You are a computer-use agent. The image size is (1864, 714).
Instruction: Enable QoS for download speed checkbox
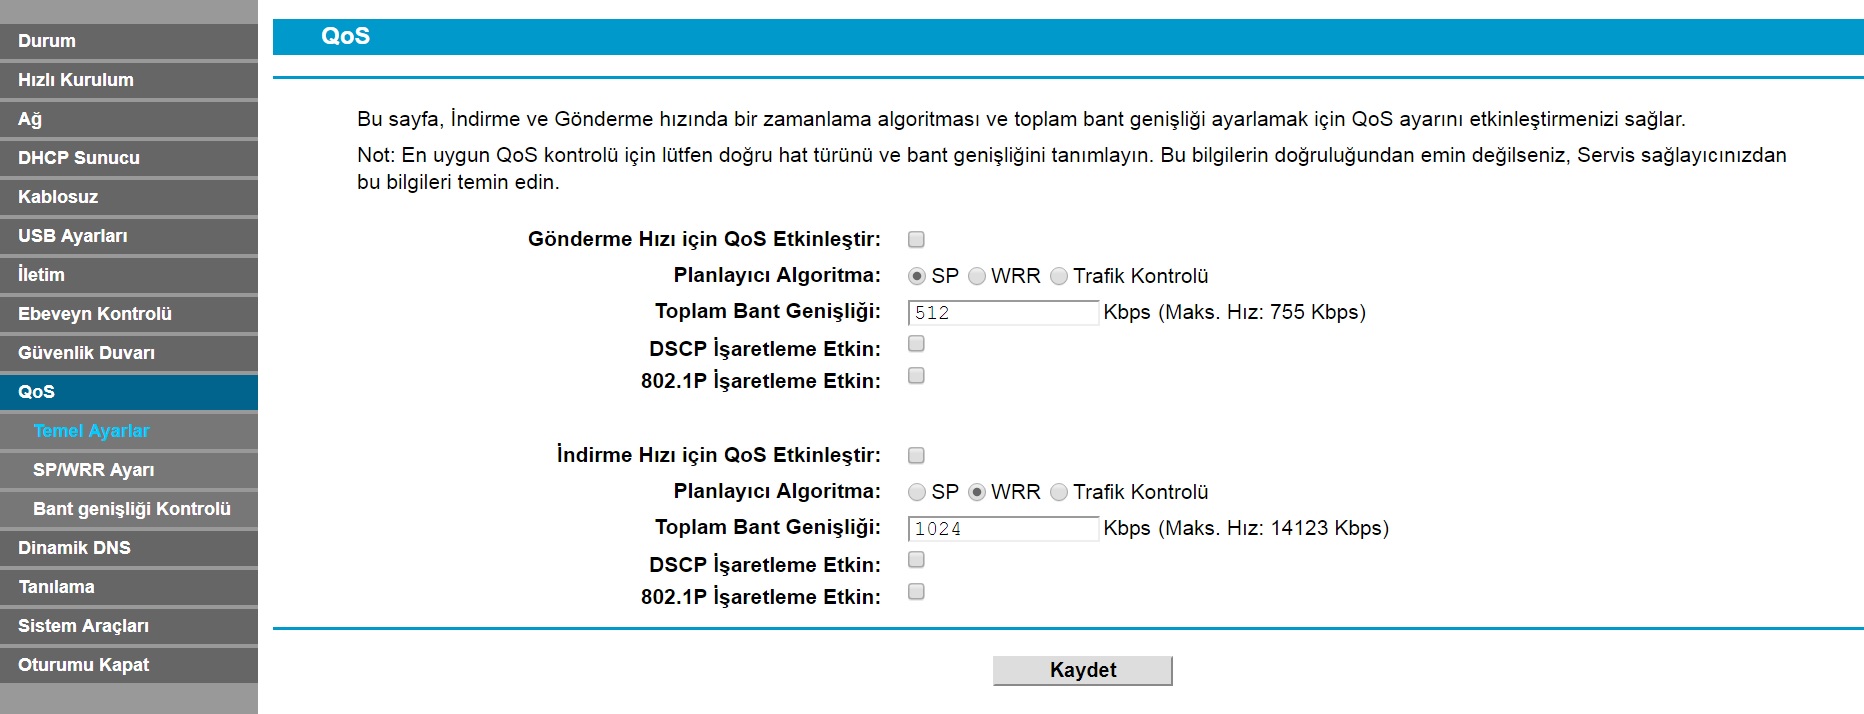916,455
